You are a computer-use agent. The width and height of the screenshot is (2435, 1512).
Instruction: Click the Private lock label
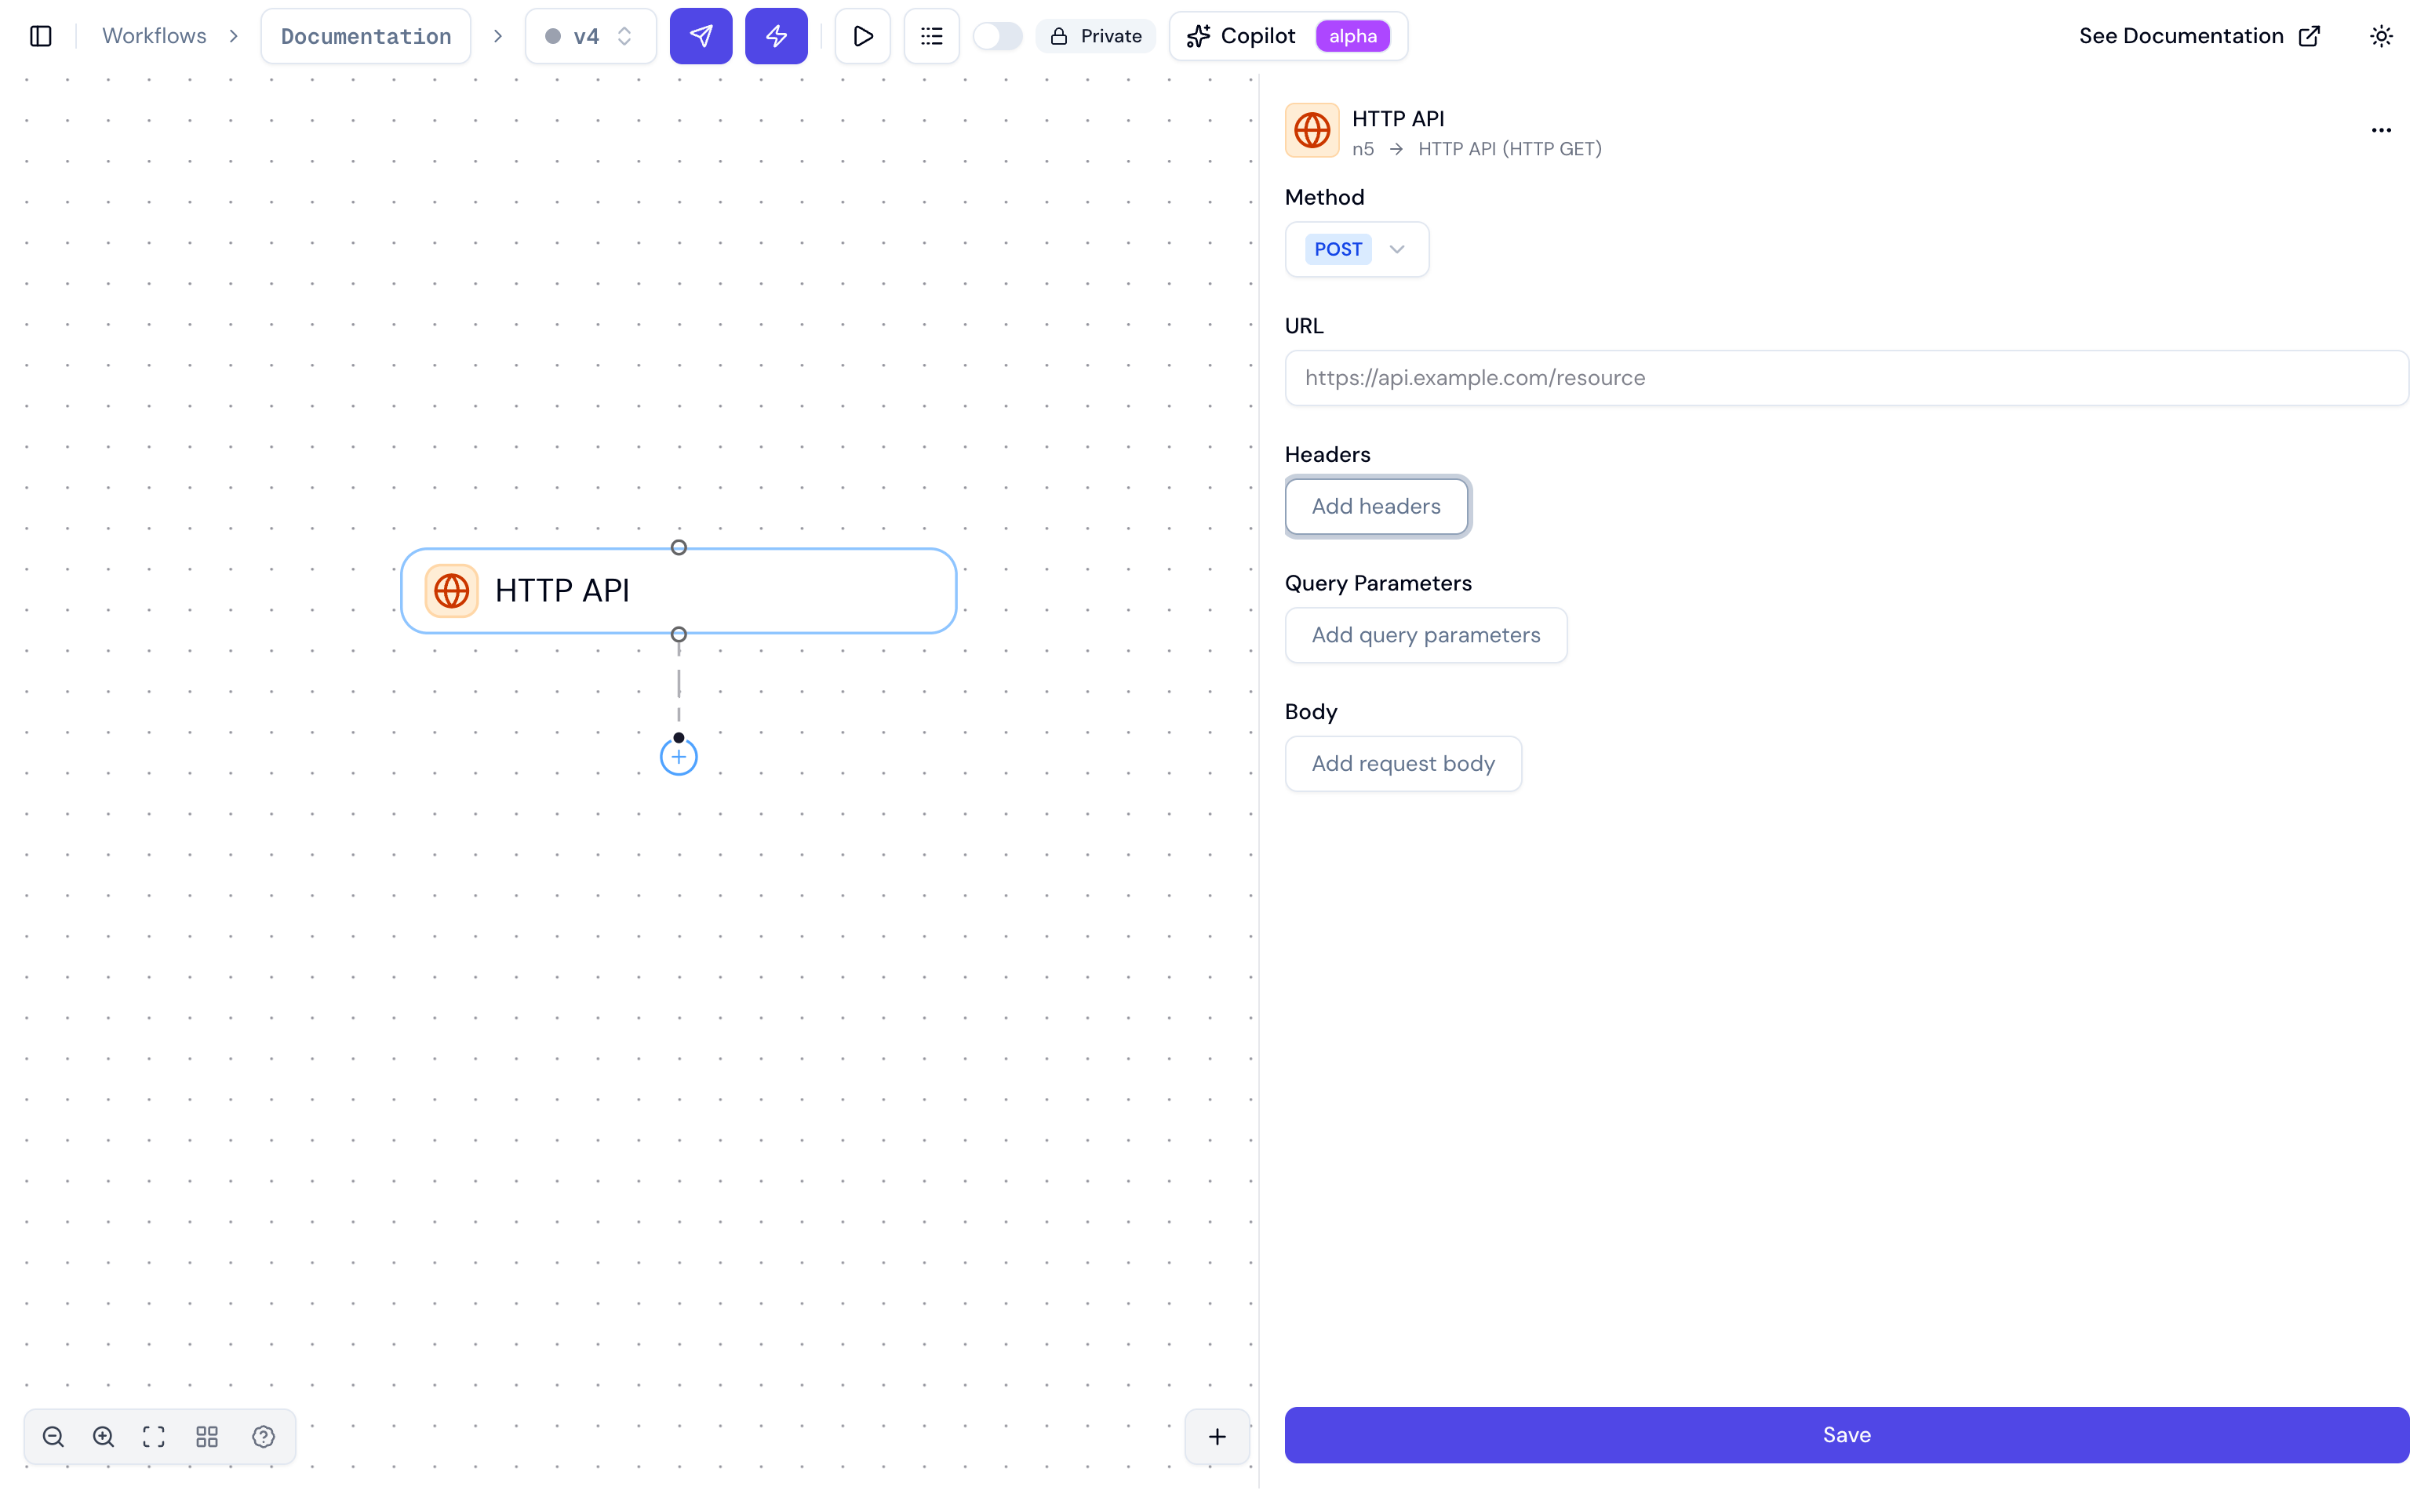(1096, 36)
